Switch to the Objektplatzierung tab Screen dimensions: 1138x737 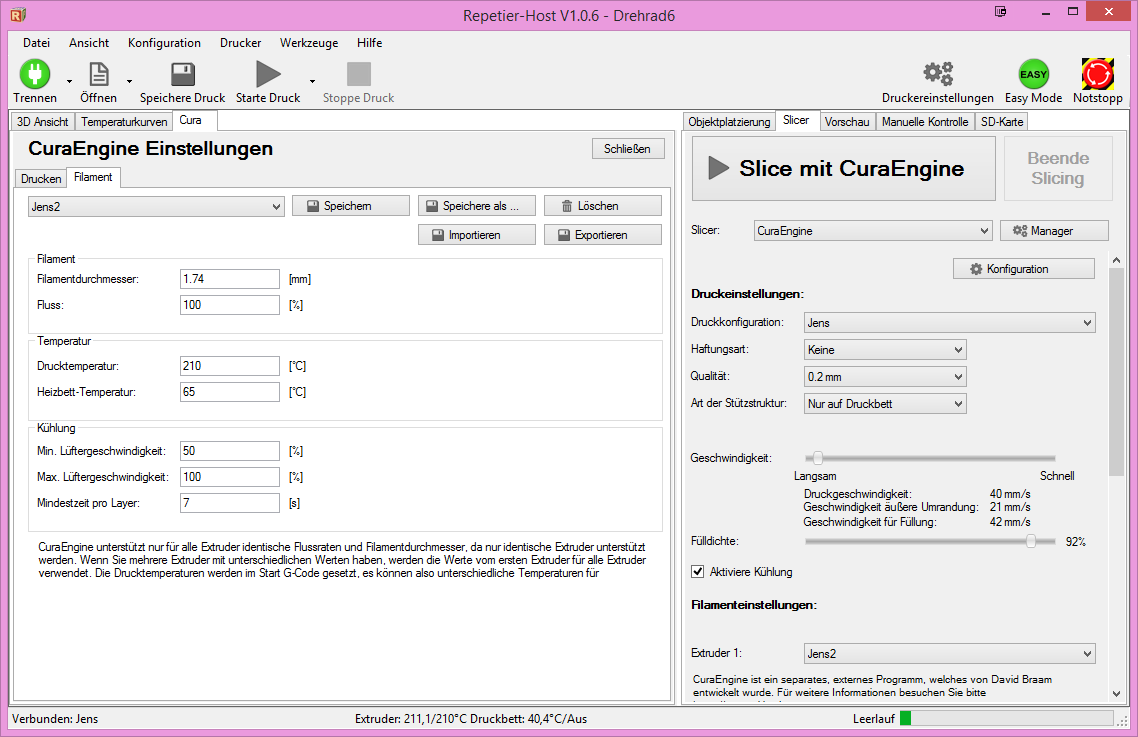729,121
